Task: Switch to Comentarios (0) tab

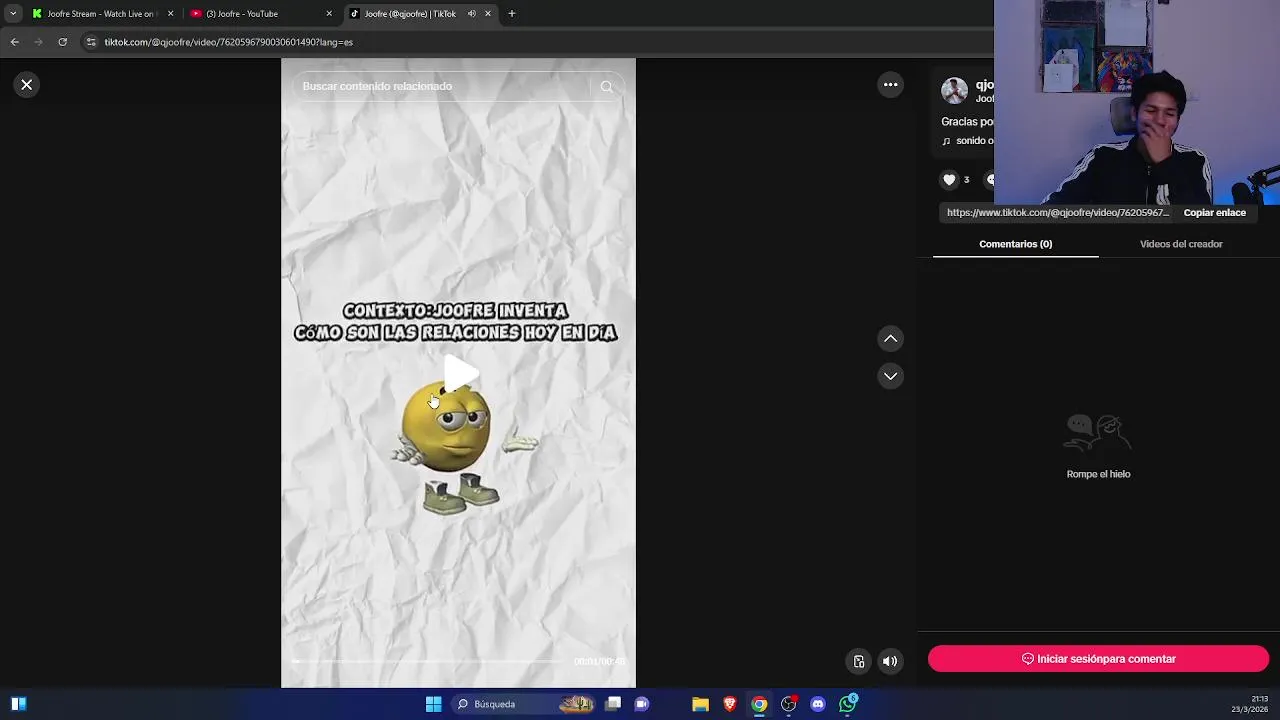Action: pyautogui.click(x=1015, y=244)
